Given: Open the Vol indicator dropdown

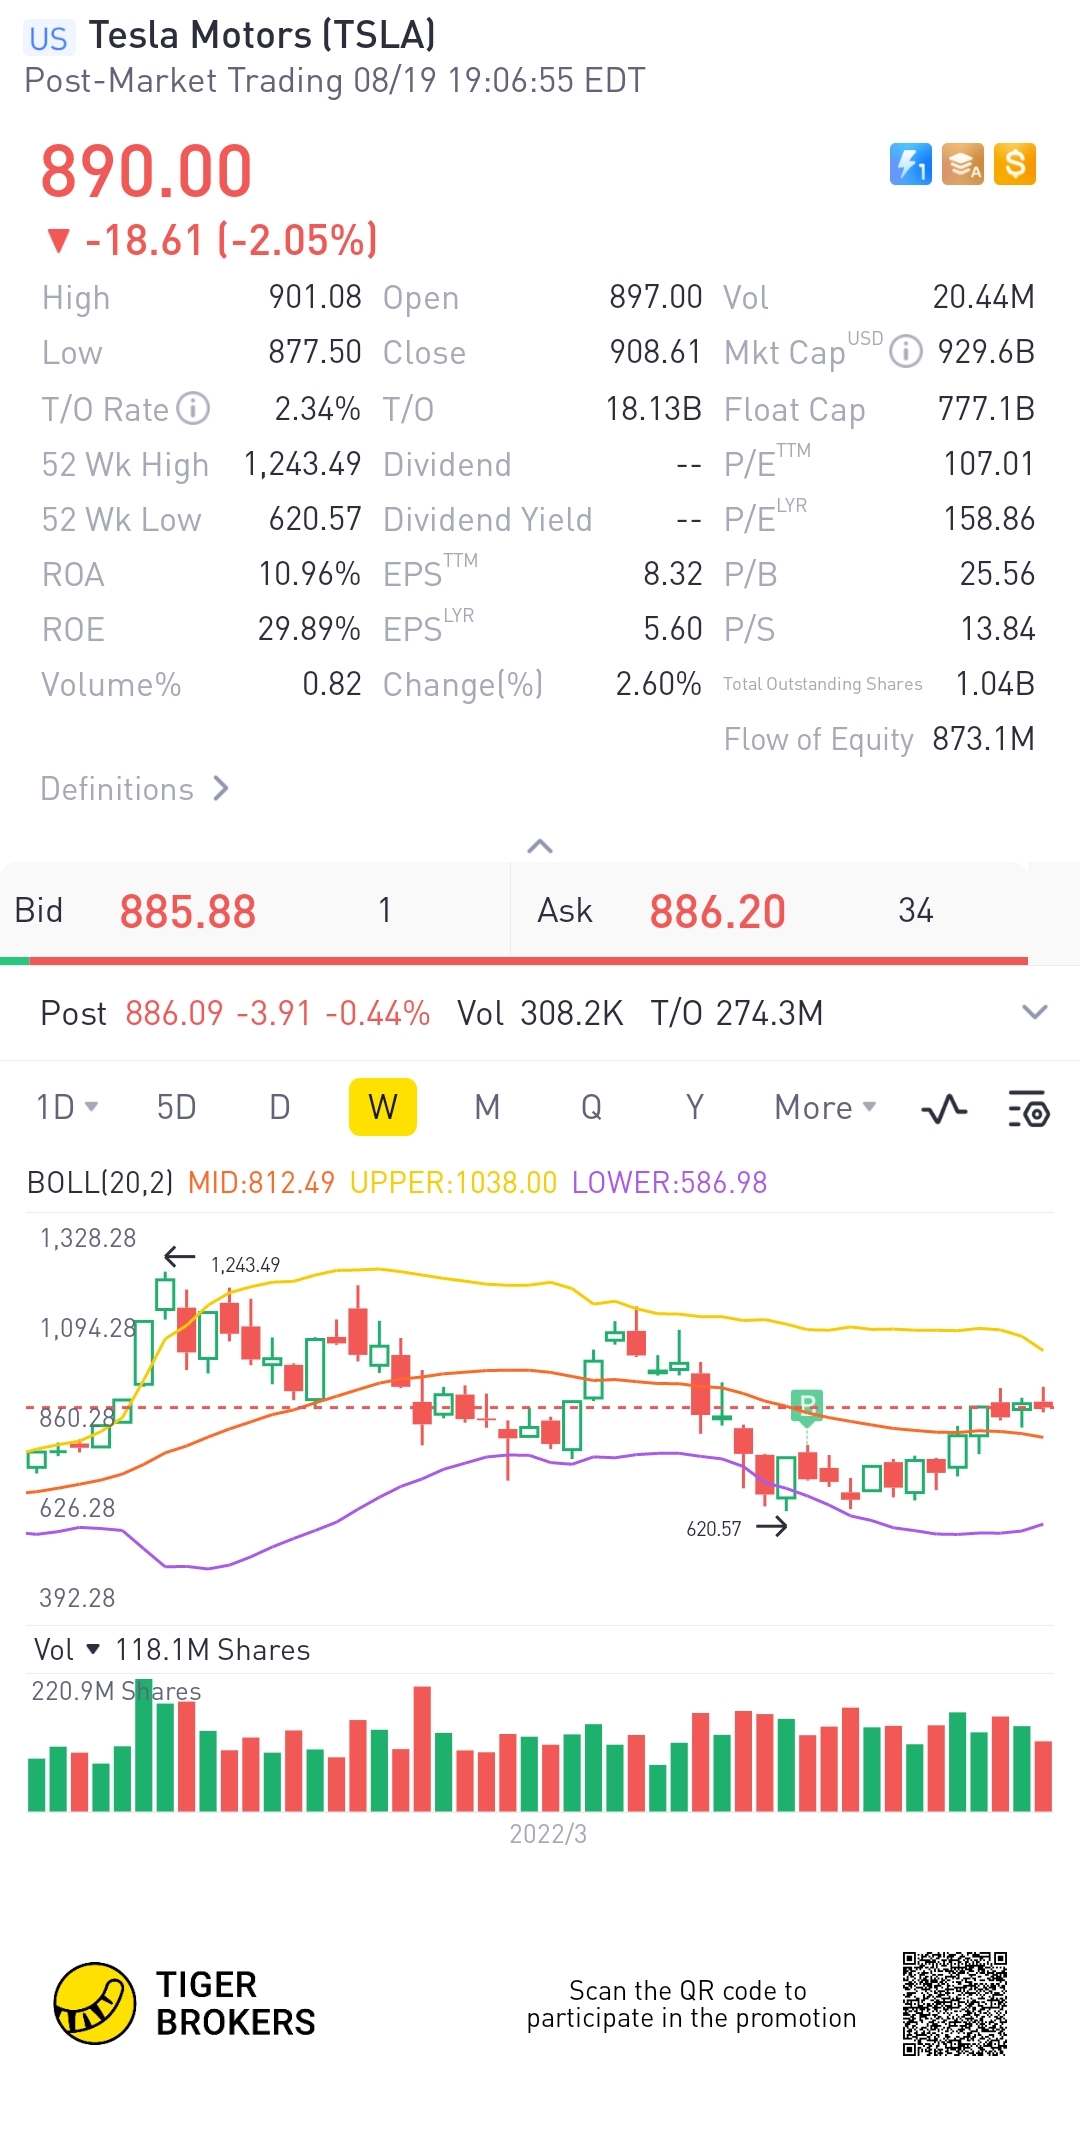Looking at the screenshot, I should [66, 1649].
